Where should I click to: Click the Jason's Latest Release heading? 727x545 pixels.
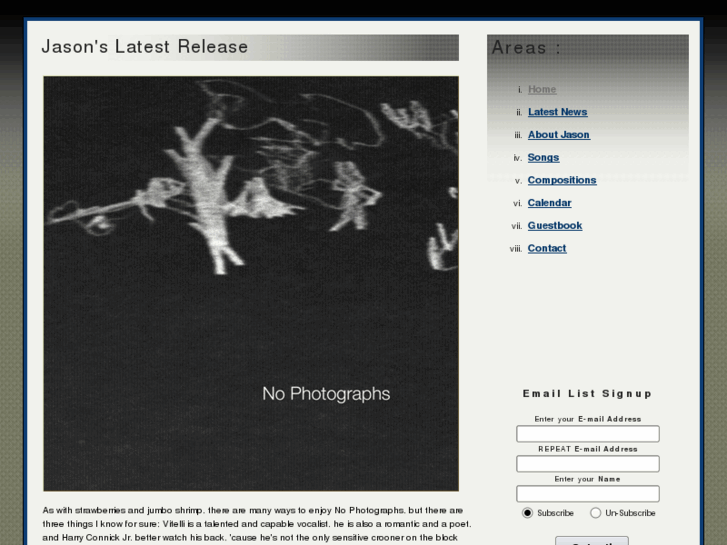click(x=145, y=47)
